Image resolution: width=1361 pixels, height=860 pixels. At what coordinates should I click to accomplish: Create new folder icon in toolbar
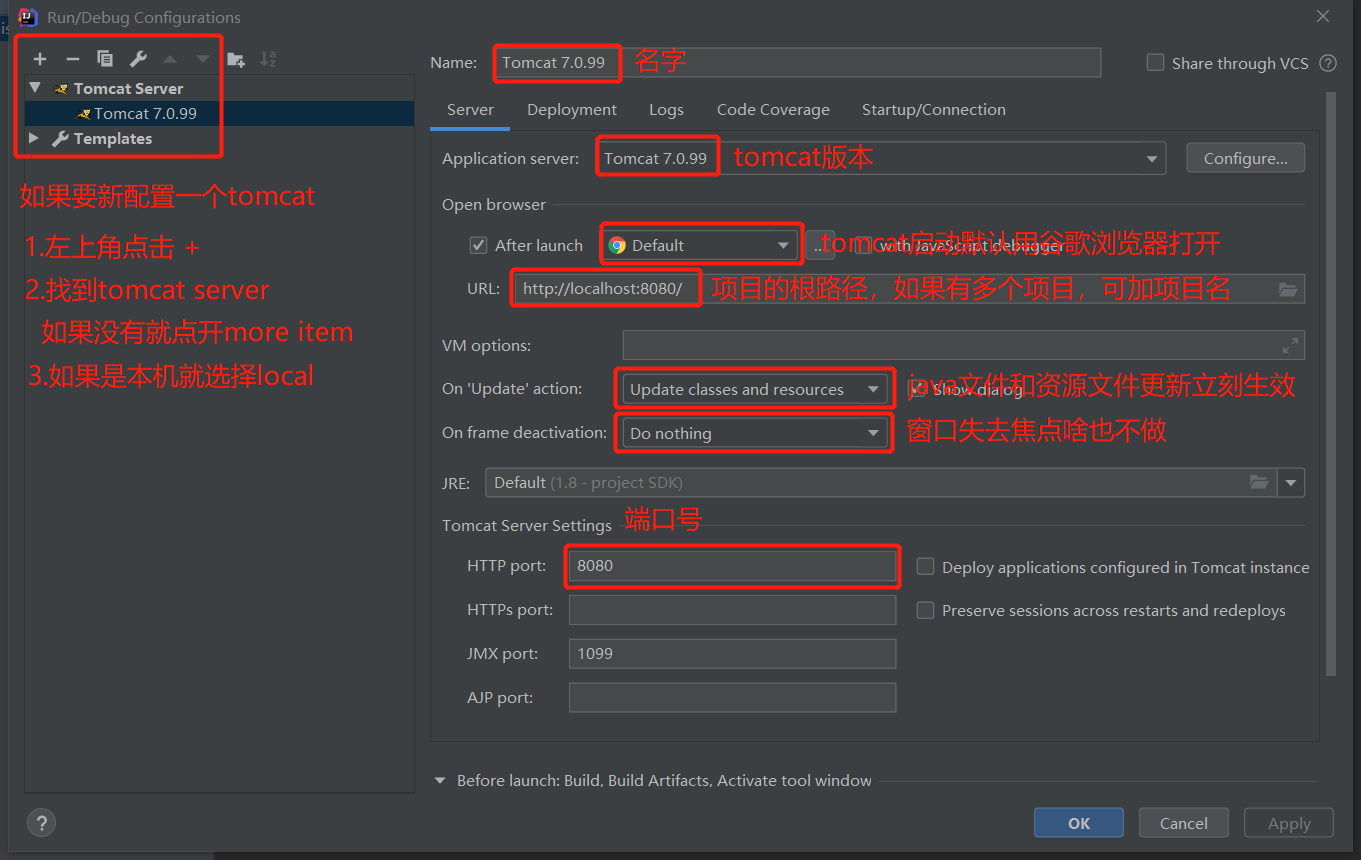tap(236, 59)
